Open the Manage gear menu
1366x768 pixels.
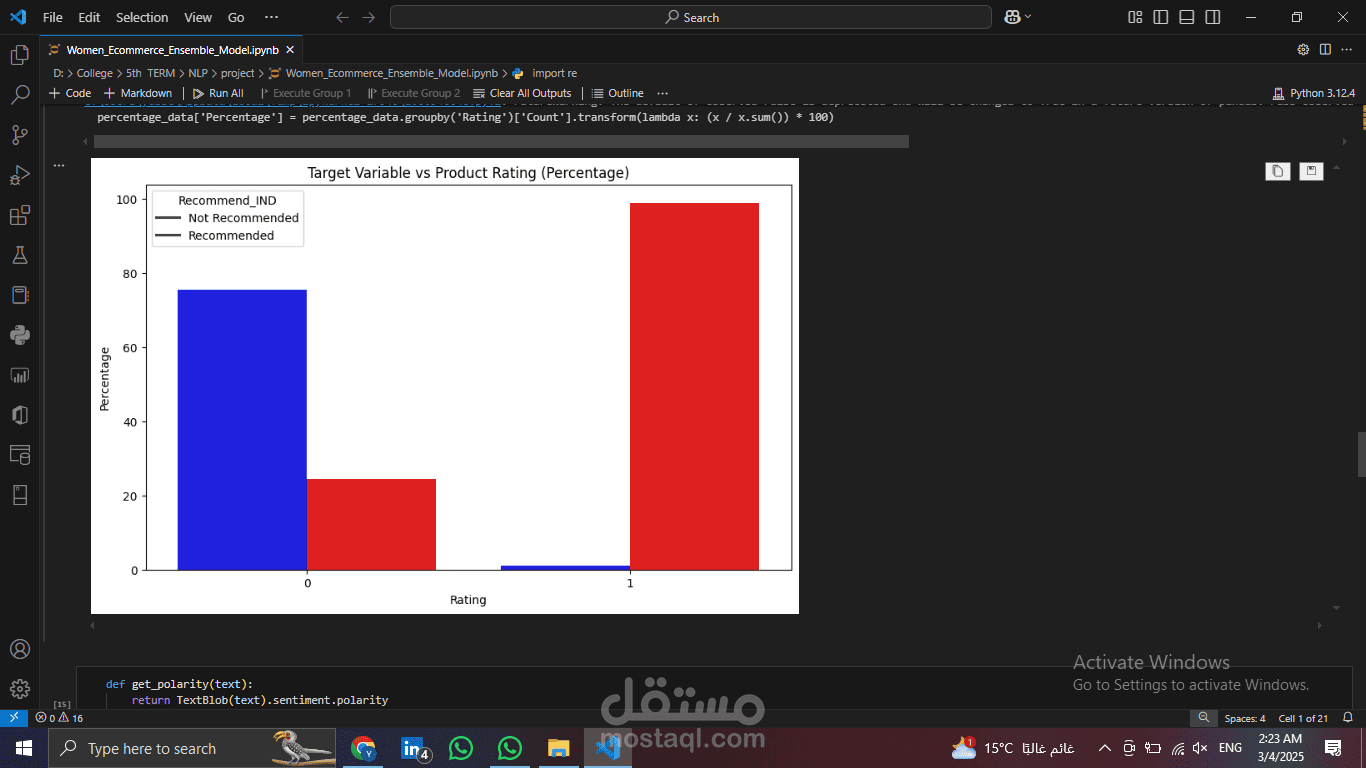pos(19,689)
